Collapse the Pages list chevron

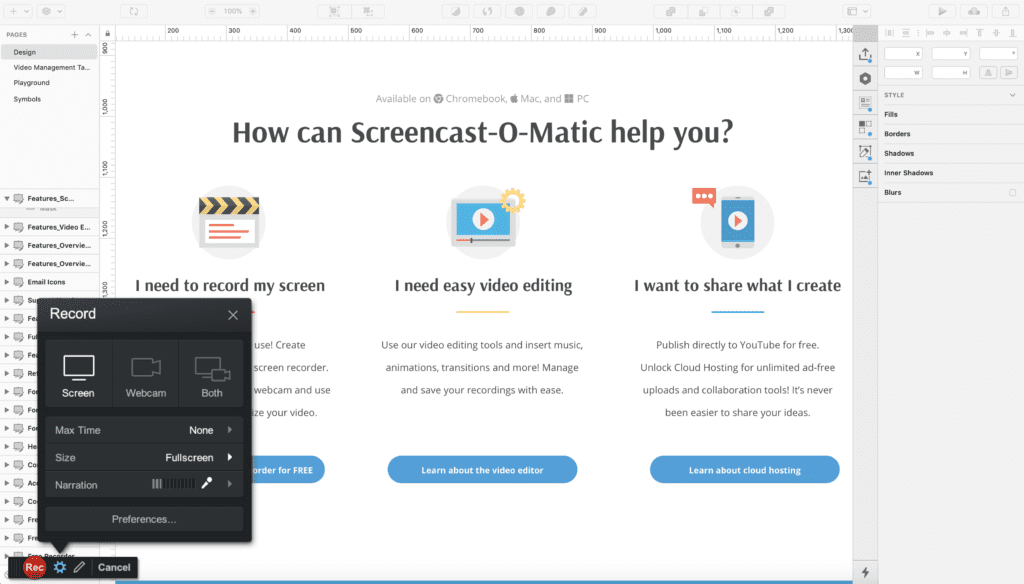click(x=88, y=35)
